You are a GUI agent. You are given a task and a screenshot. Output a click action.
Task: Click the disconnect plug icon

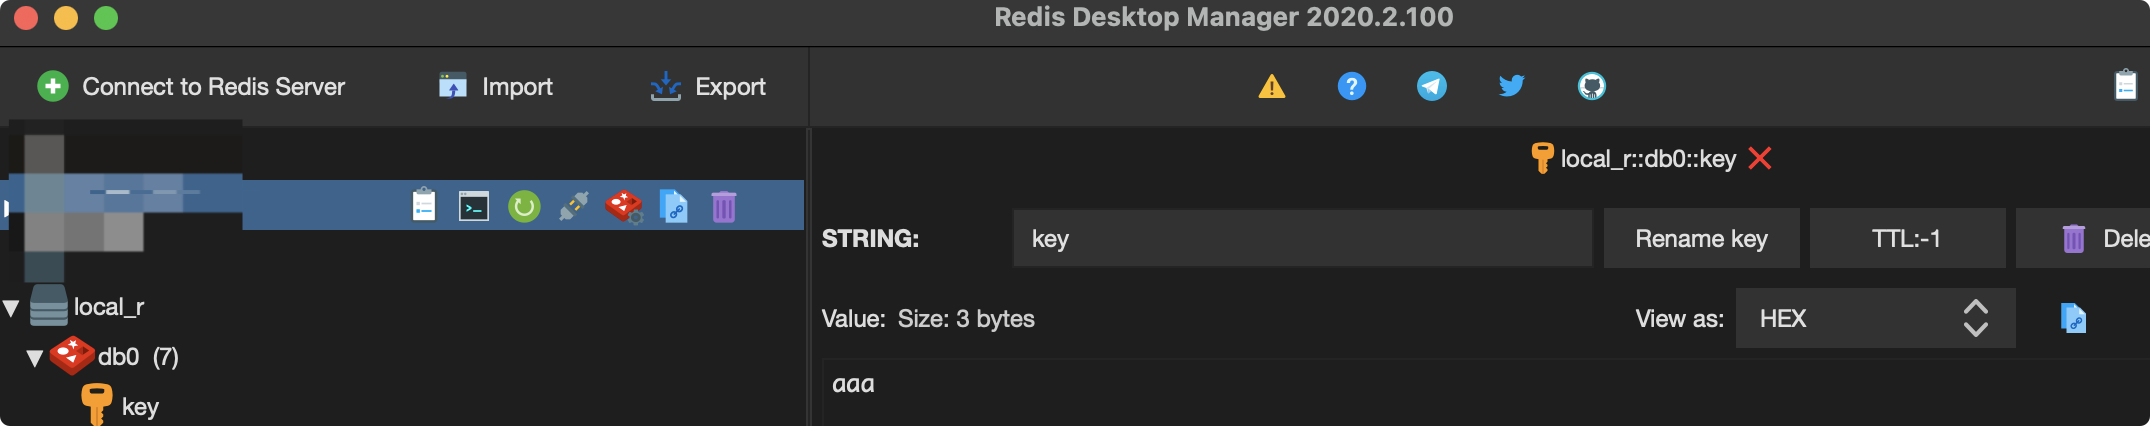(x=573, y=206)
